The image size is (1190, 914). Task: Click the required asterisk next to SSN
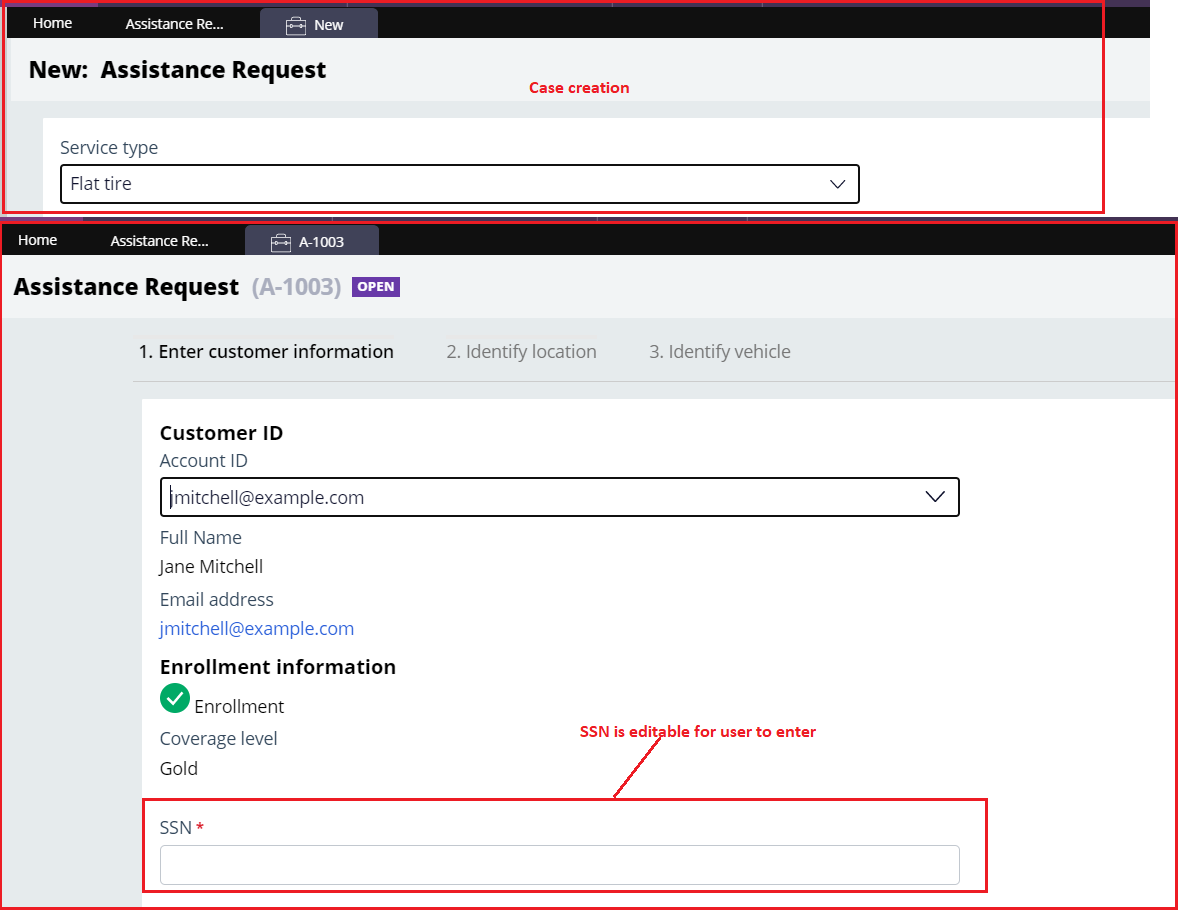click(x=200, y=826)
